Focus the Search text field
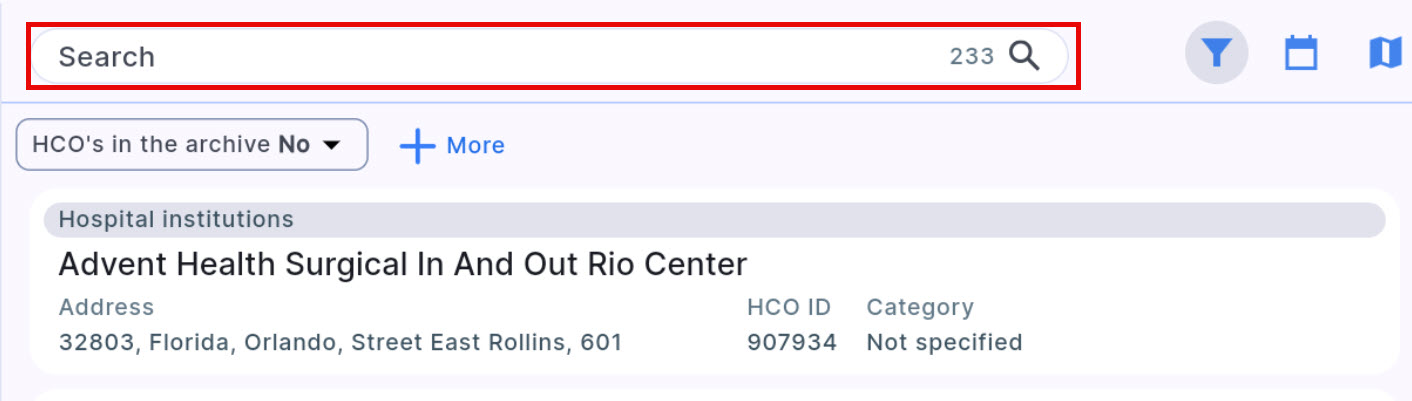Viewport: 1412px width, 401px height. (480, 57)
